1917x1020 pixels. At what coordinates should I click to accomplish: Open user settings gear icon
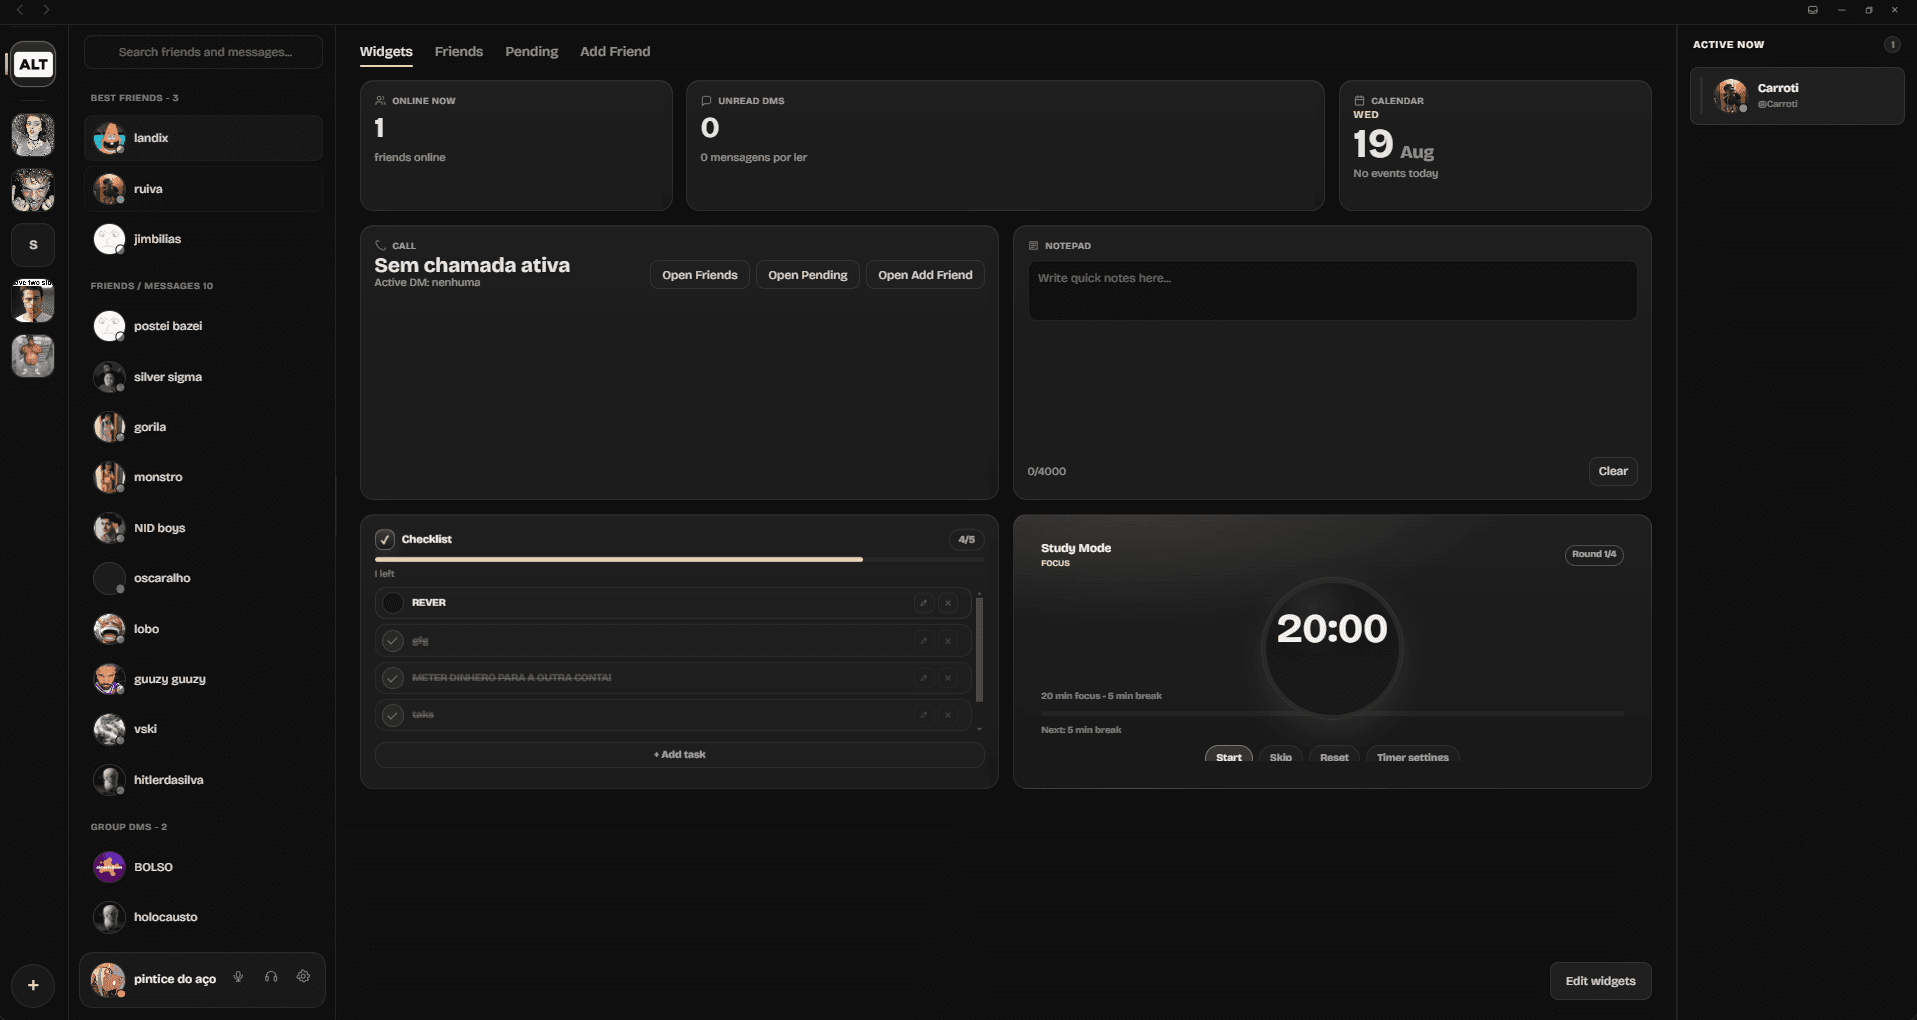[x=303, y=977]
